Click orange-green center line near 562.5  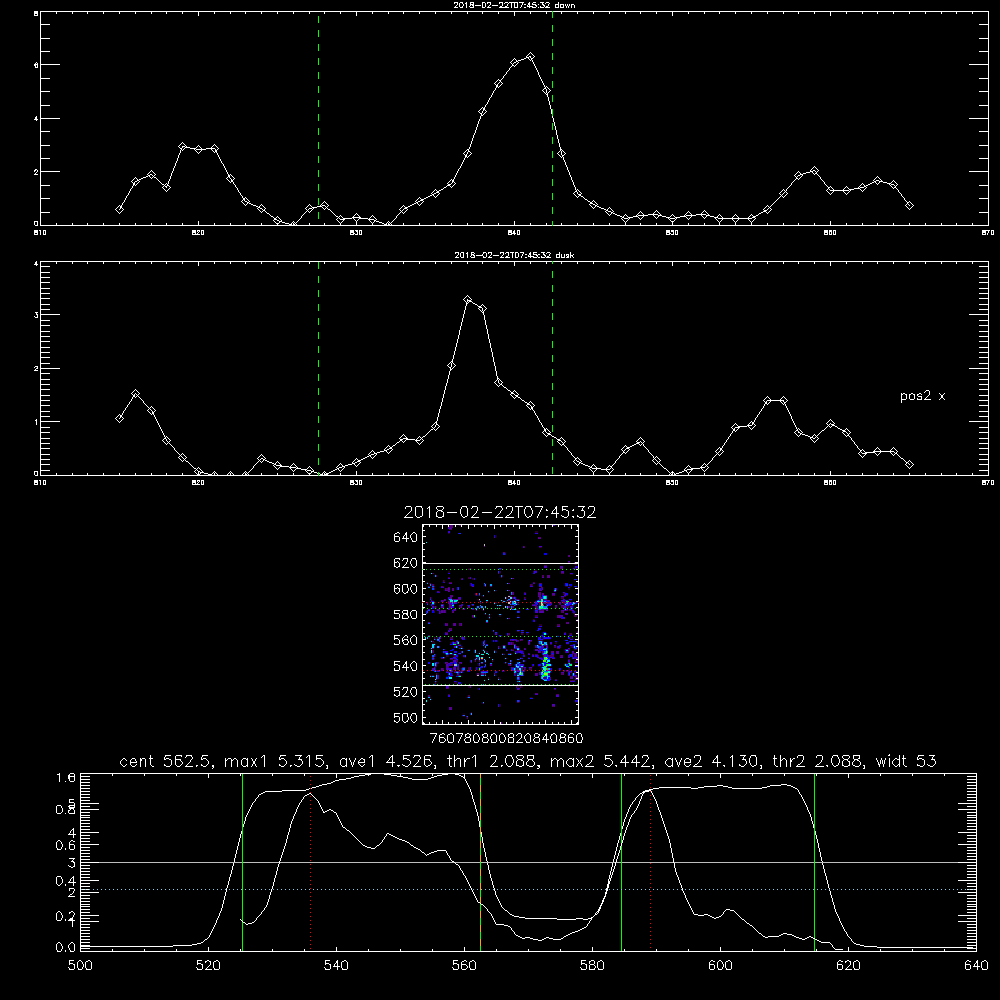(480, 862)
